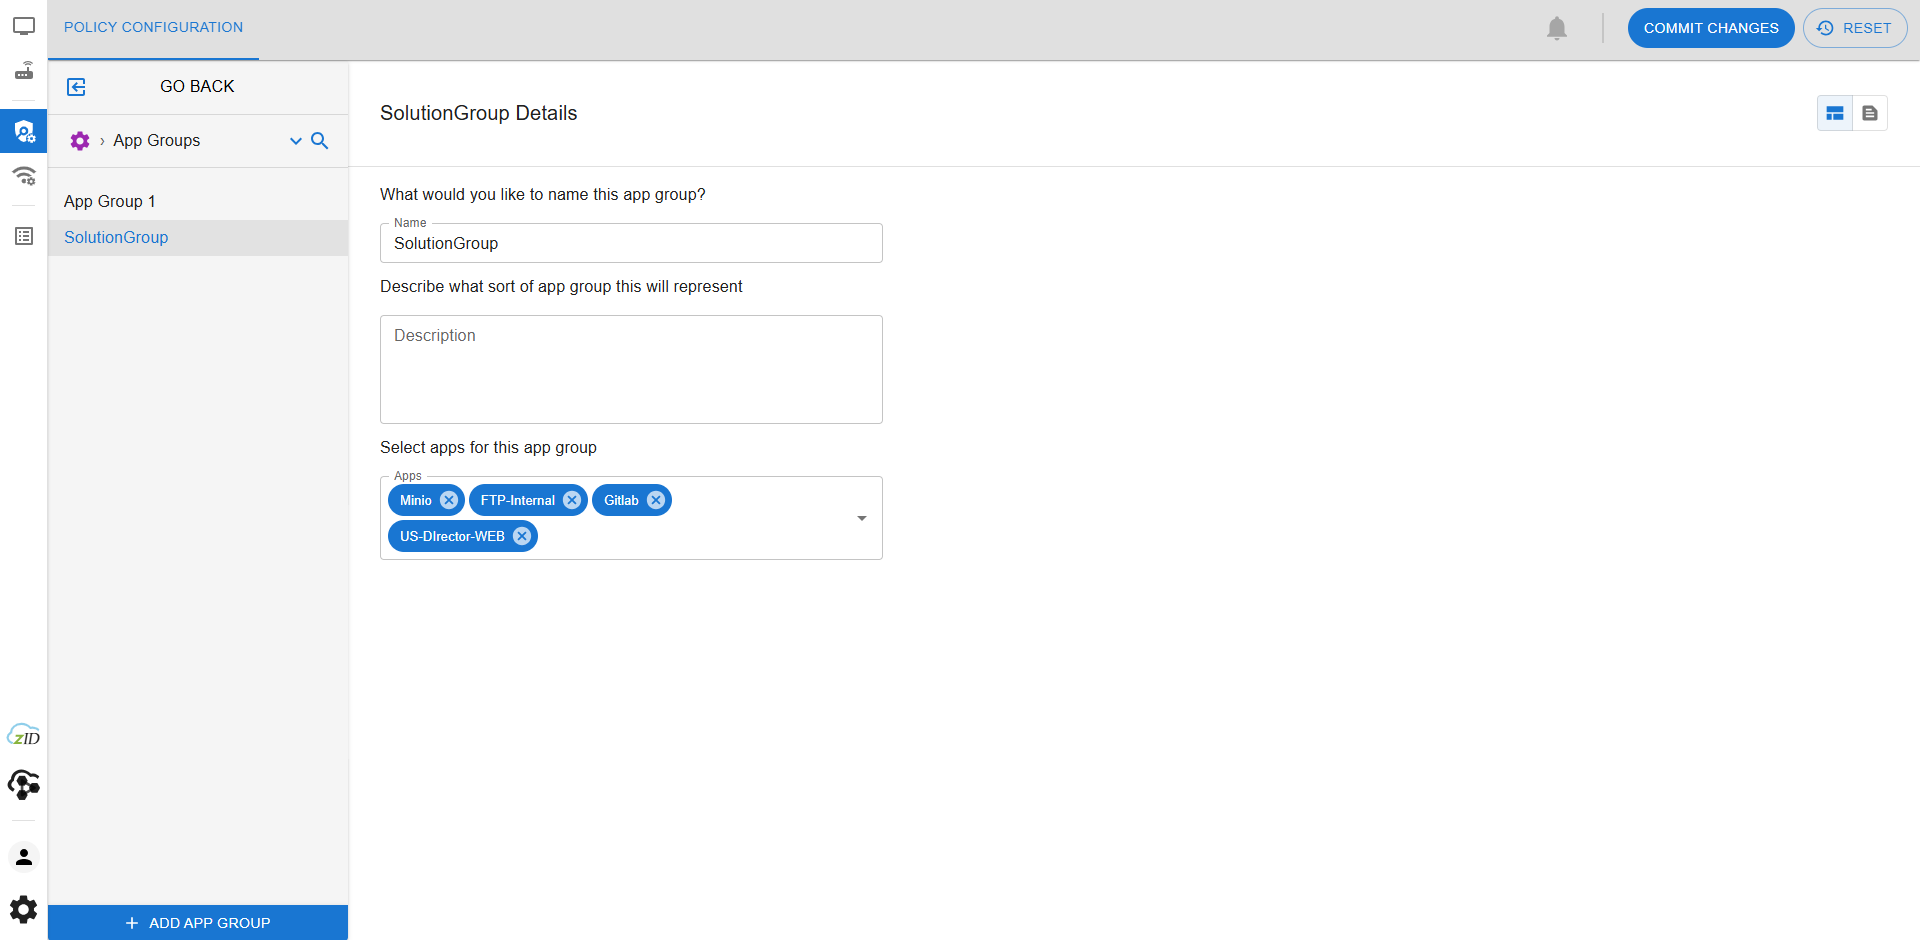Remove the FTP-Internal app chip
Image resolution: width=1920 pixels, height=940 pixels.
[x=572, y=500]
